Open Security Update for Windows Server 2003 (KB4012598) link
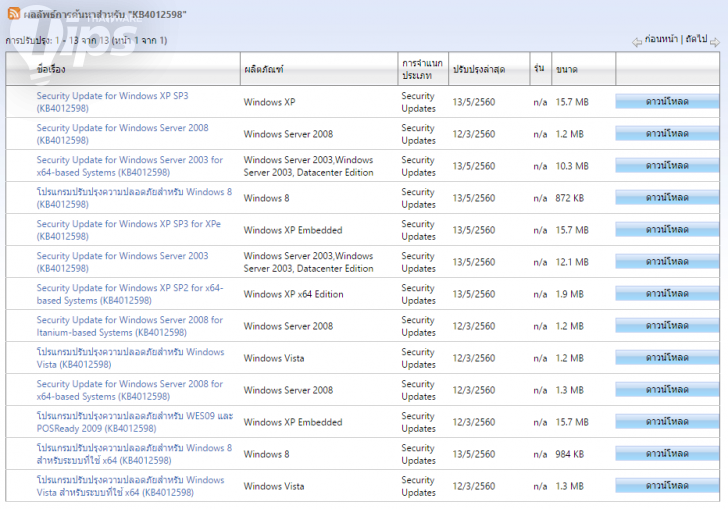This screenshot has width=728, height=509. point(123,262)
